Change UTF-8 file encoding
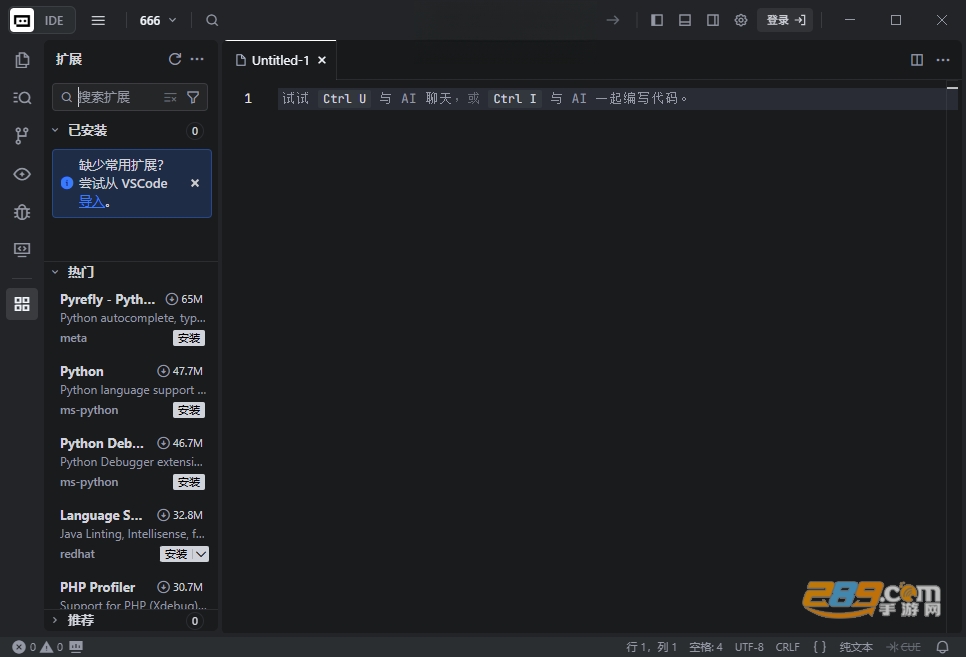 (749, 647)
